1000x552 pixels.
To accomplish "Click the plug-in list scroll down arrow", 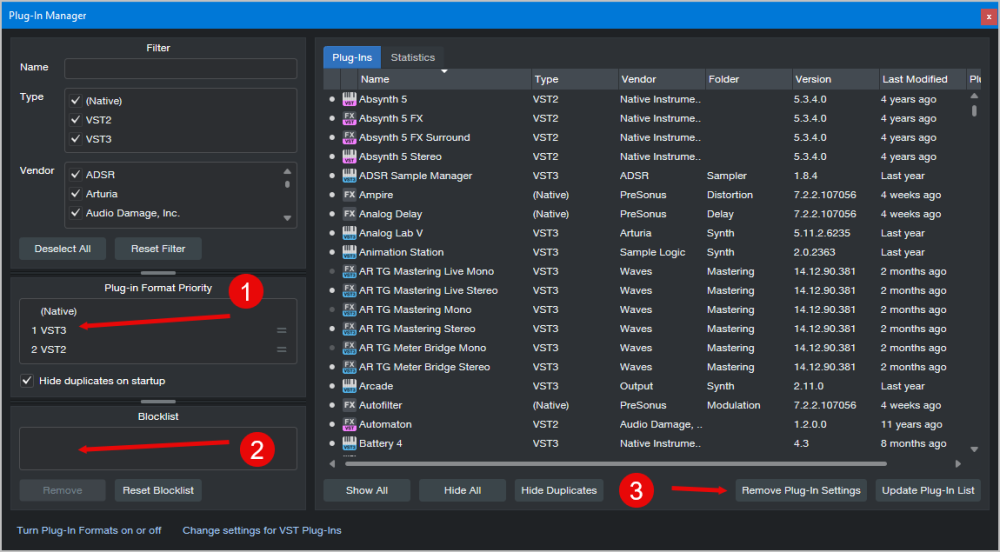I will [974, 449].
